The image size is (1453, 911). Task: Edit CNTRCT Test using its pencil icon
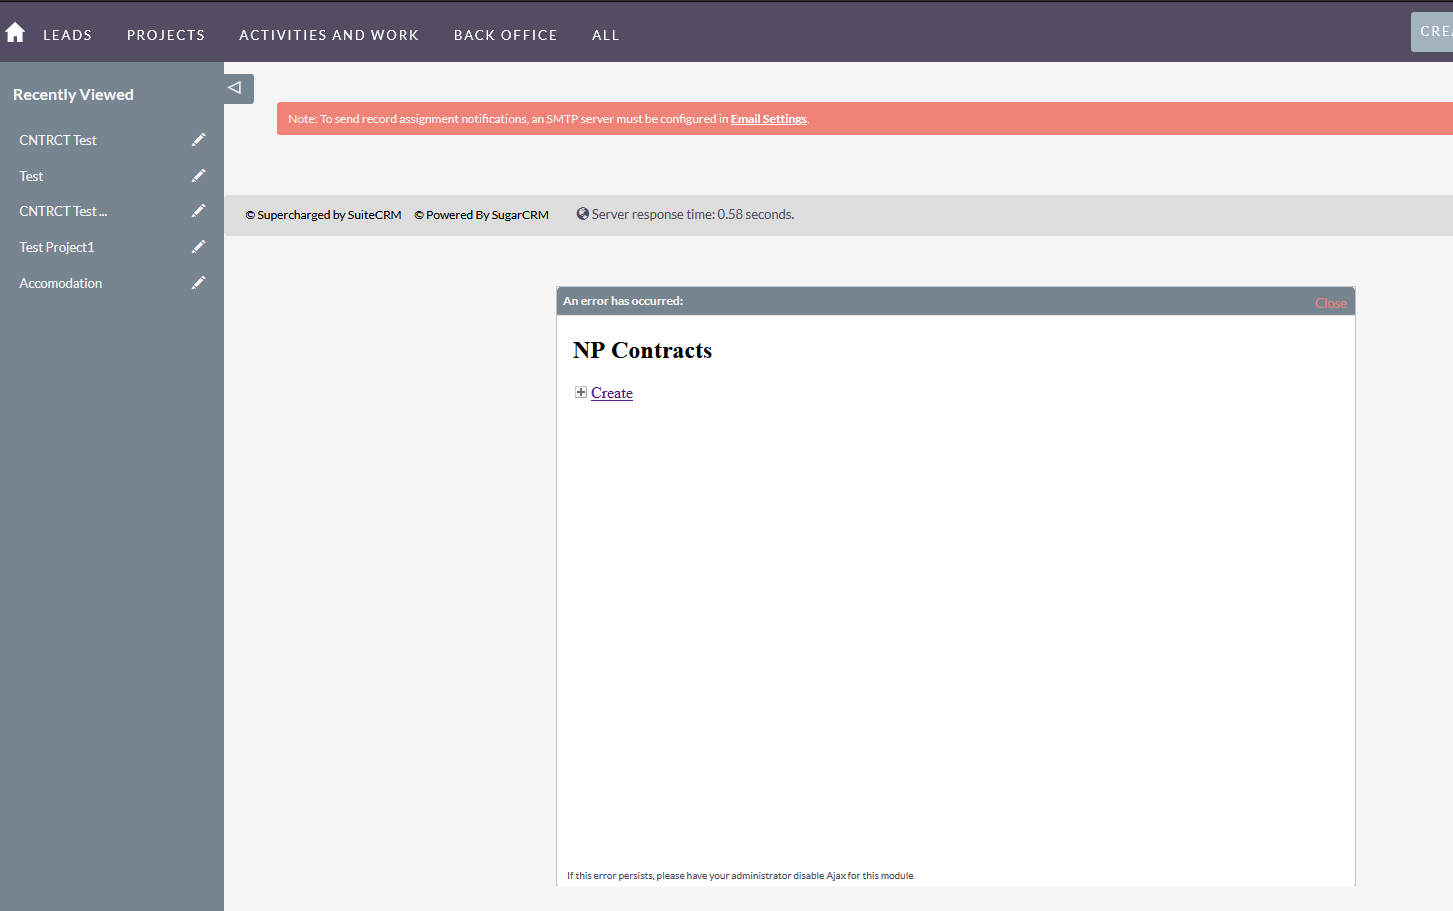coord(198,140)
